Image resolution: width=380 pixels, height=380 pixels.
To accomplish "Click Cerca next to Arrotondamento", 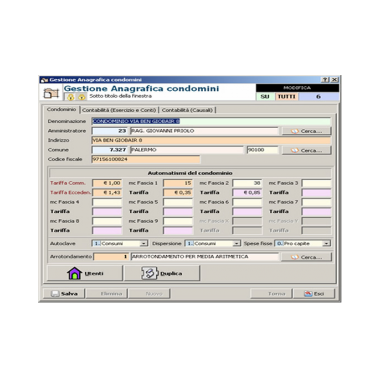I will (x=307, y=257).
